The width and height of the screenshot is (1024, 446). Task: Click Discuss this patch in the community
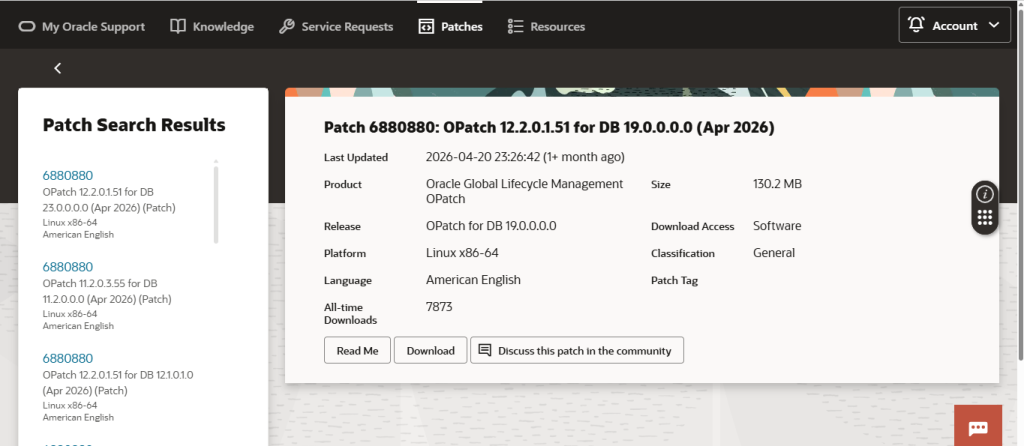(x=577, y=350)
